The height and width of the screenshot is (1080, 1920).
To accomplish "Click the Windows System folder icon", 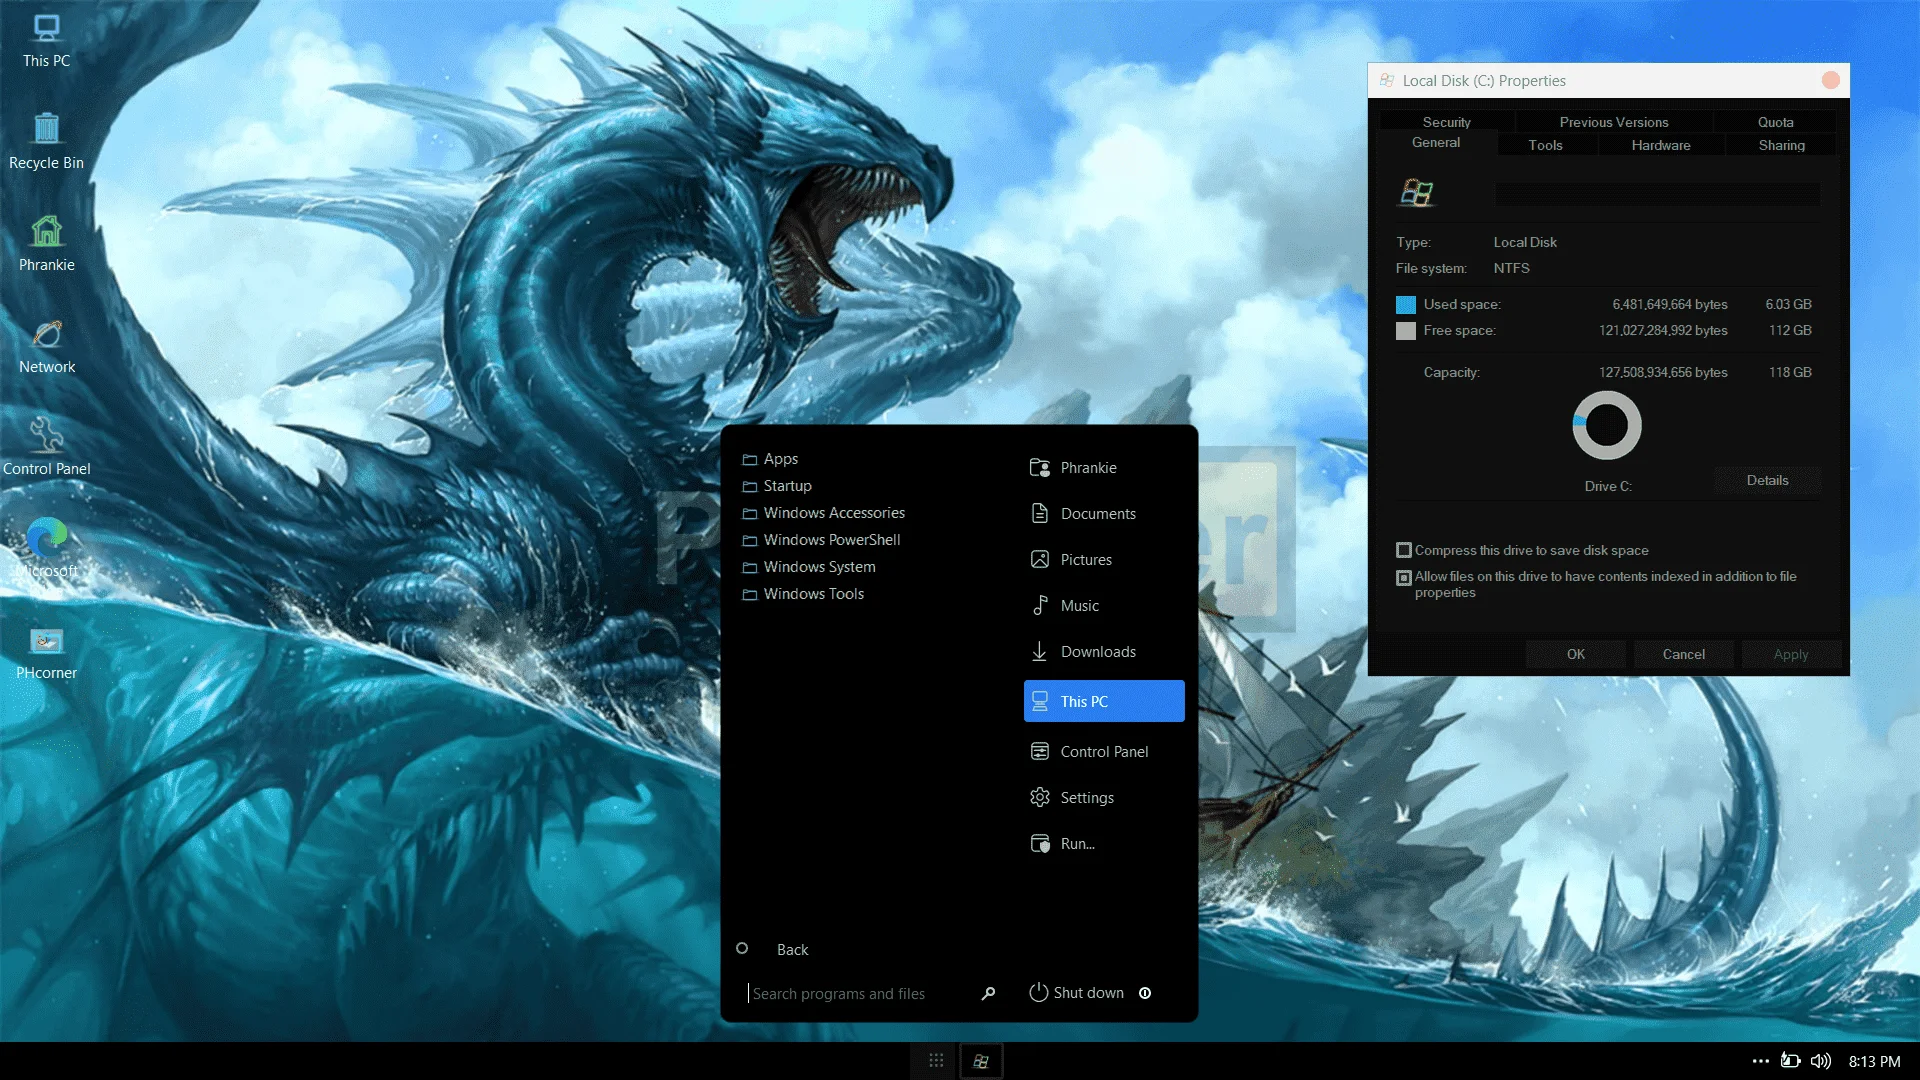I will (749, 567).
